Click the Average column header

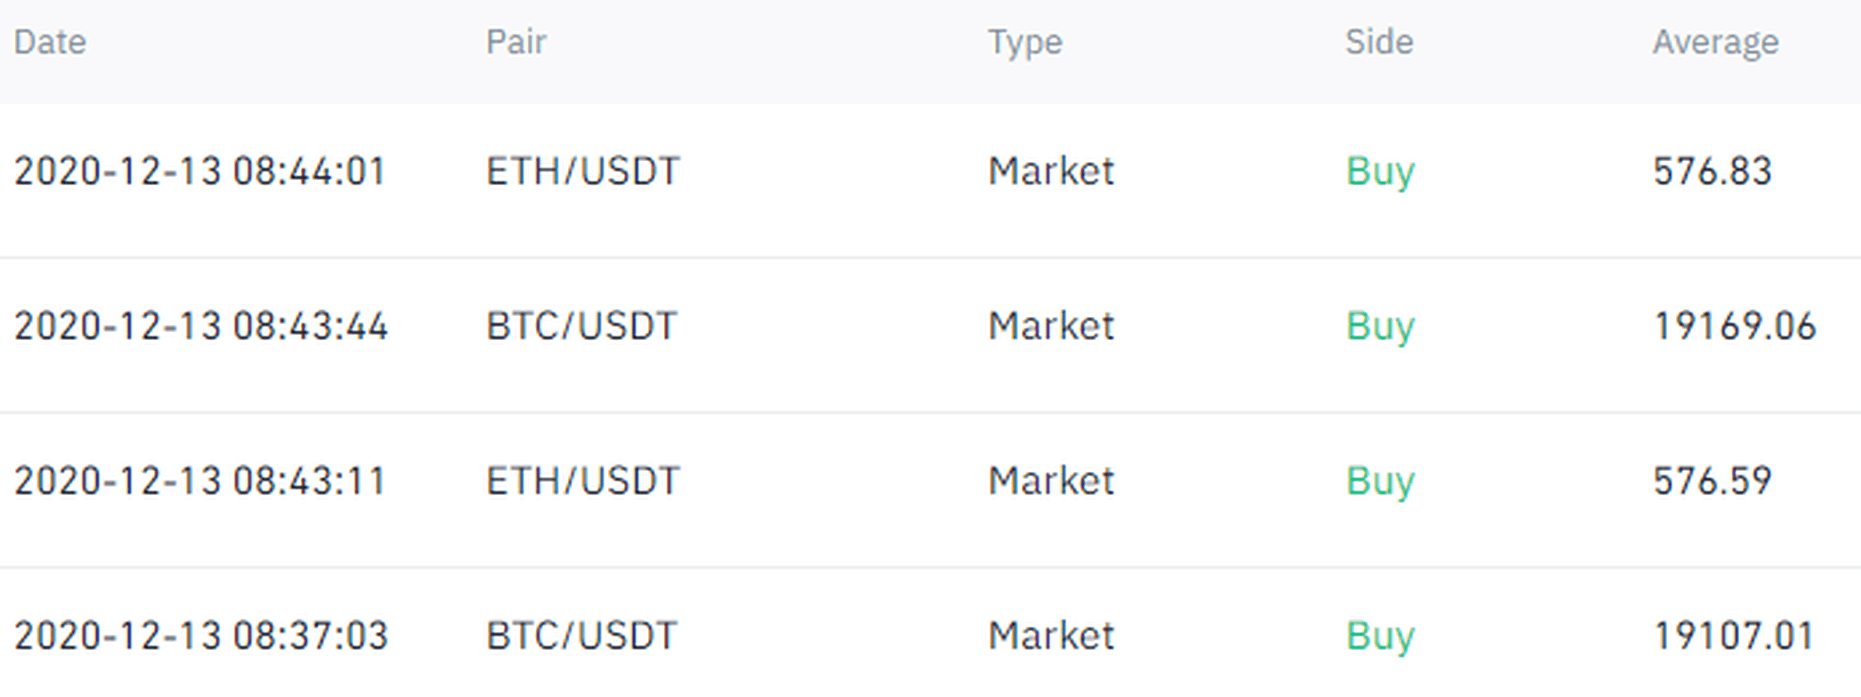[x=1715, y=42]
